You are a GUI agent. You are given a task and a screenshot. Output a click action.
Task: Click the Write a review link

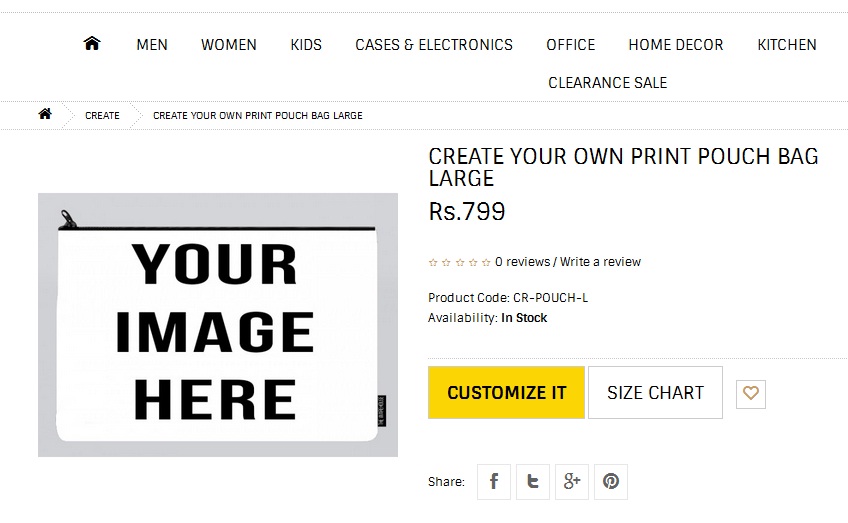600,262
